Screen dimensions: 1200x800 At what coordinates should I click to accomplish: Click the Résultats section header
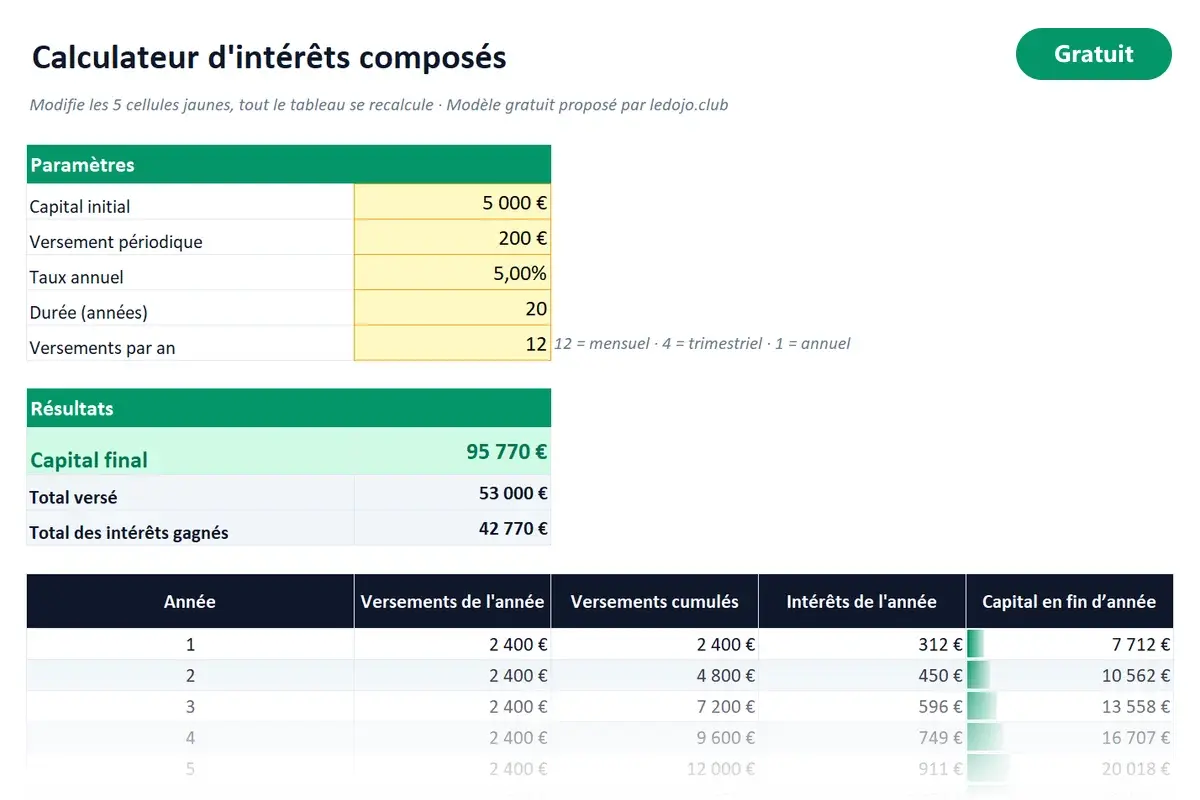[289, 408]
